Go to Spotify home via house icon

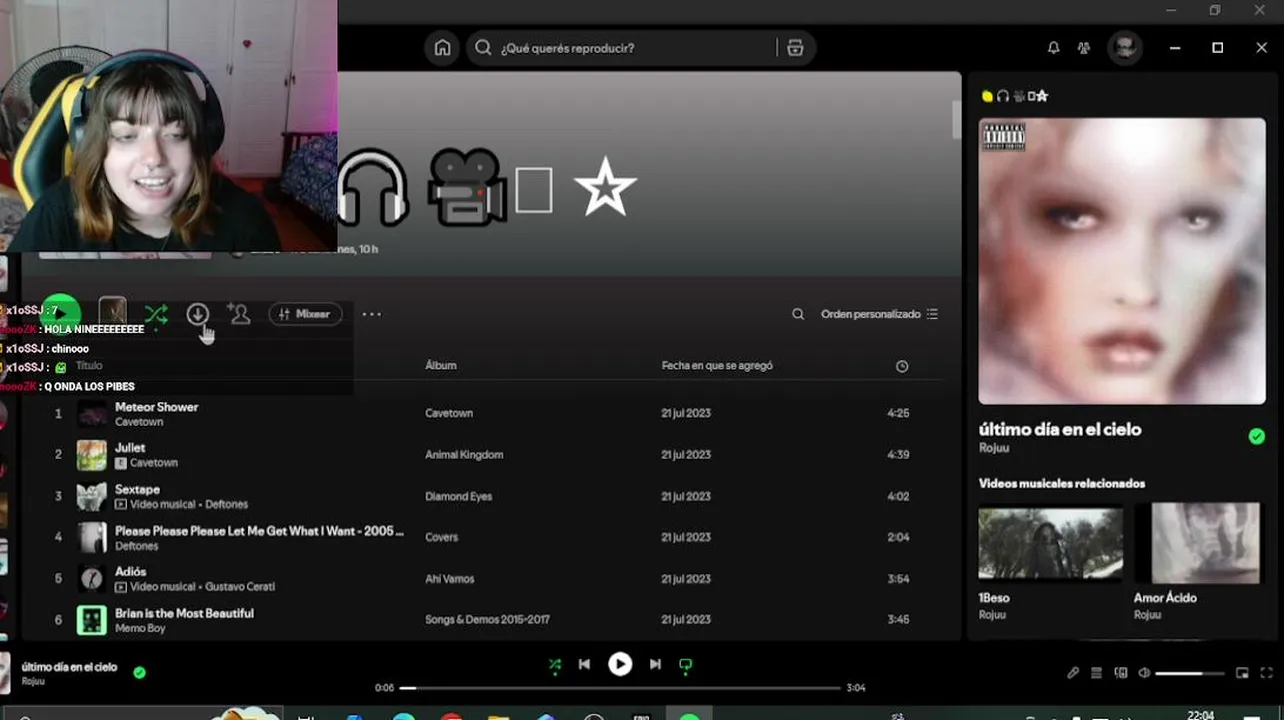click(x=442, y=48)
